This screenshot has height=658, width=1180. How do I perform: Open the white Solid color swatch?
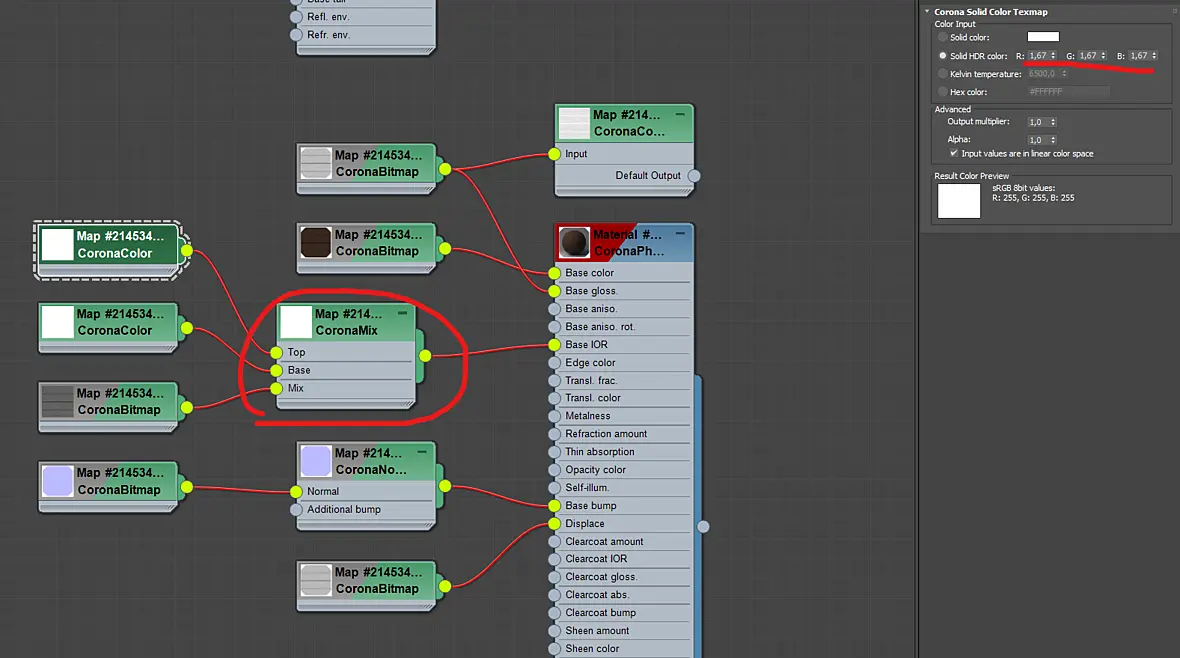tap(1043, 37)
